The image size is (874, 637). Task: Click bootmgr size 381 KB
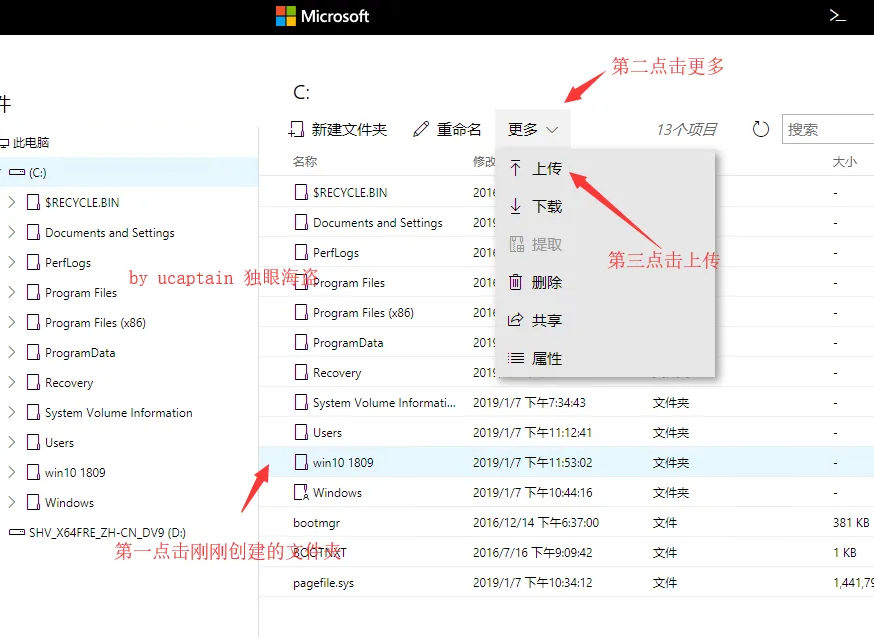click(851, 522)
